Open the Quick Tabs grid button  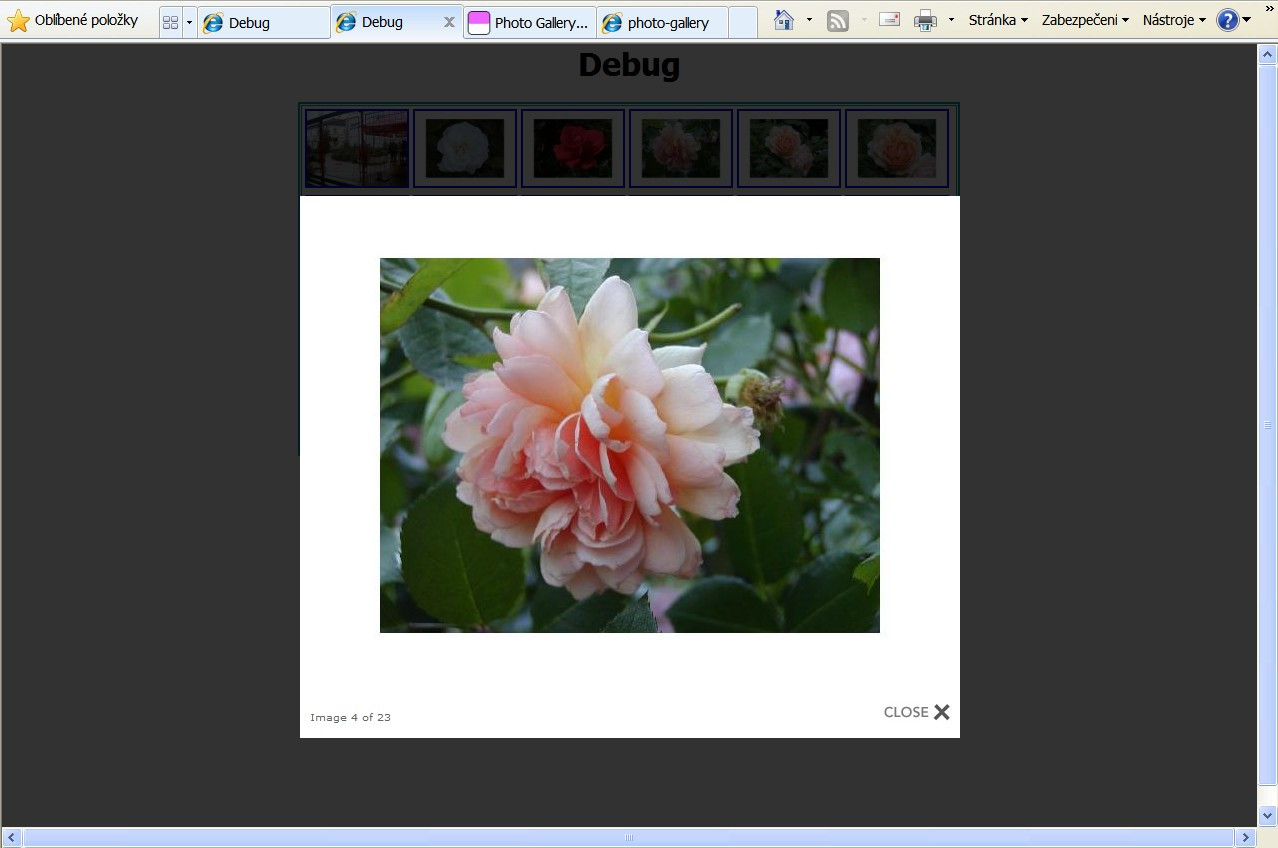click(x=170, y=22)
